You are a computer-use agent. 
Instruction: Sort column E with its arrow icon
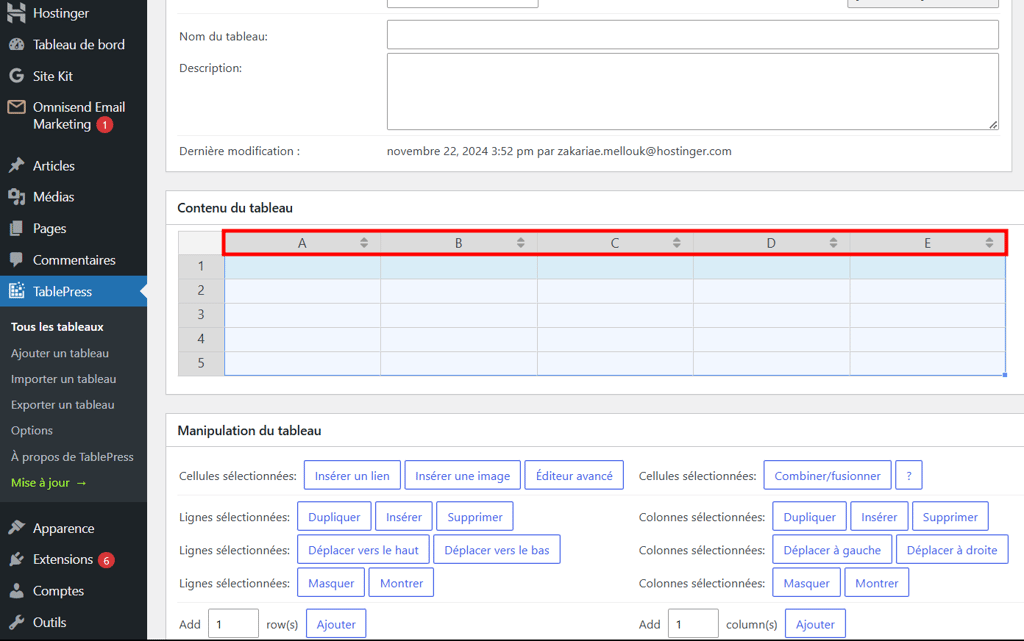(x=989, y=243)
